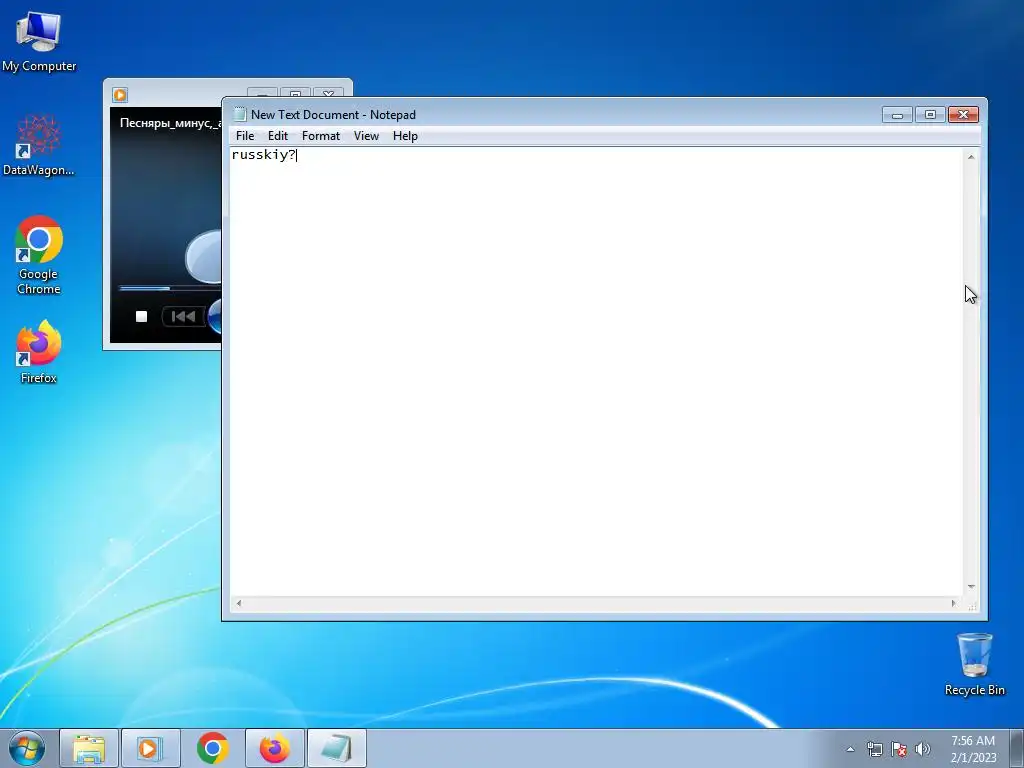Open the clock showing 7:56 AM
This screenshot has height=768, width=1024.
tap(973, 749)
